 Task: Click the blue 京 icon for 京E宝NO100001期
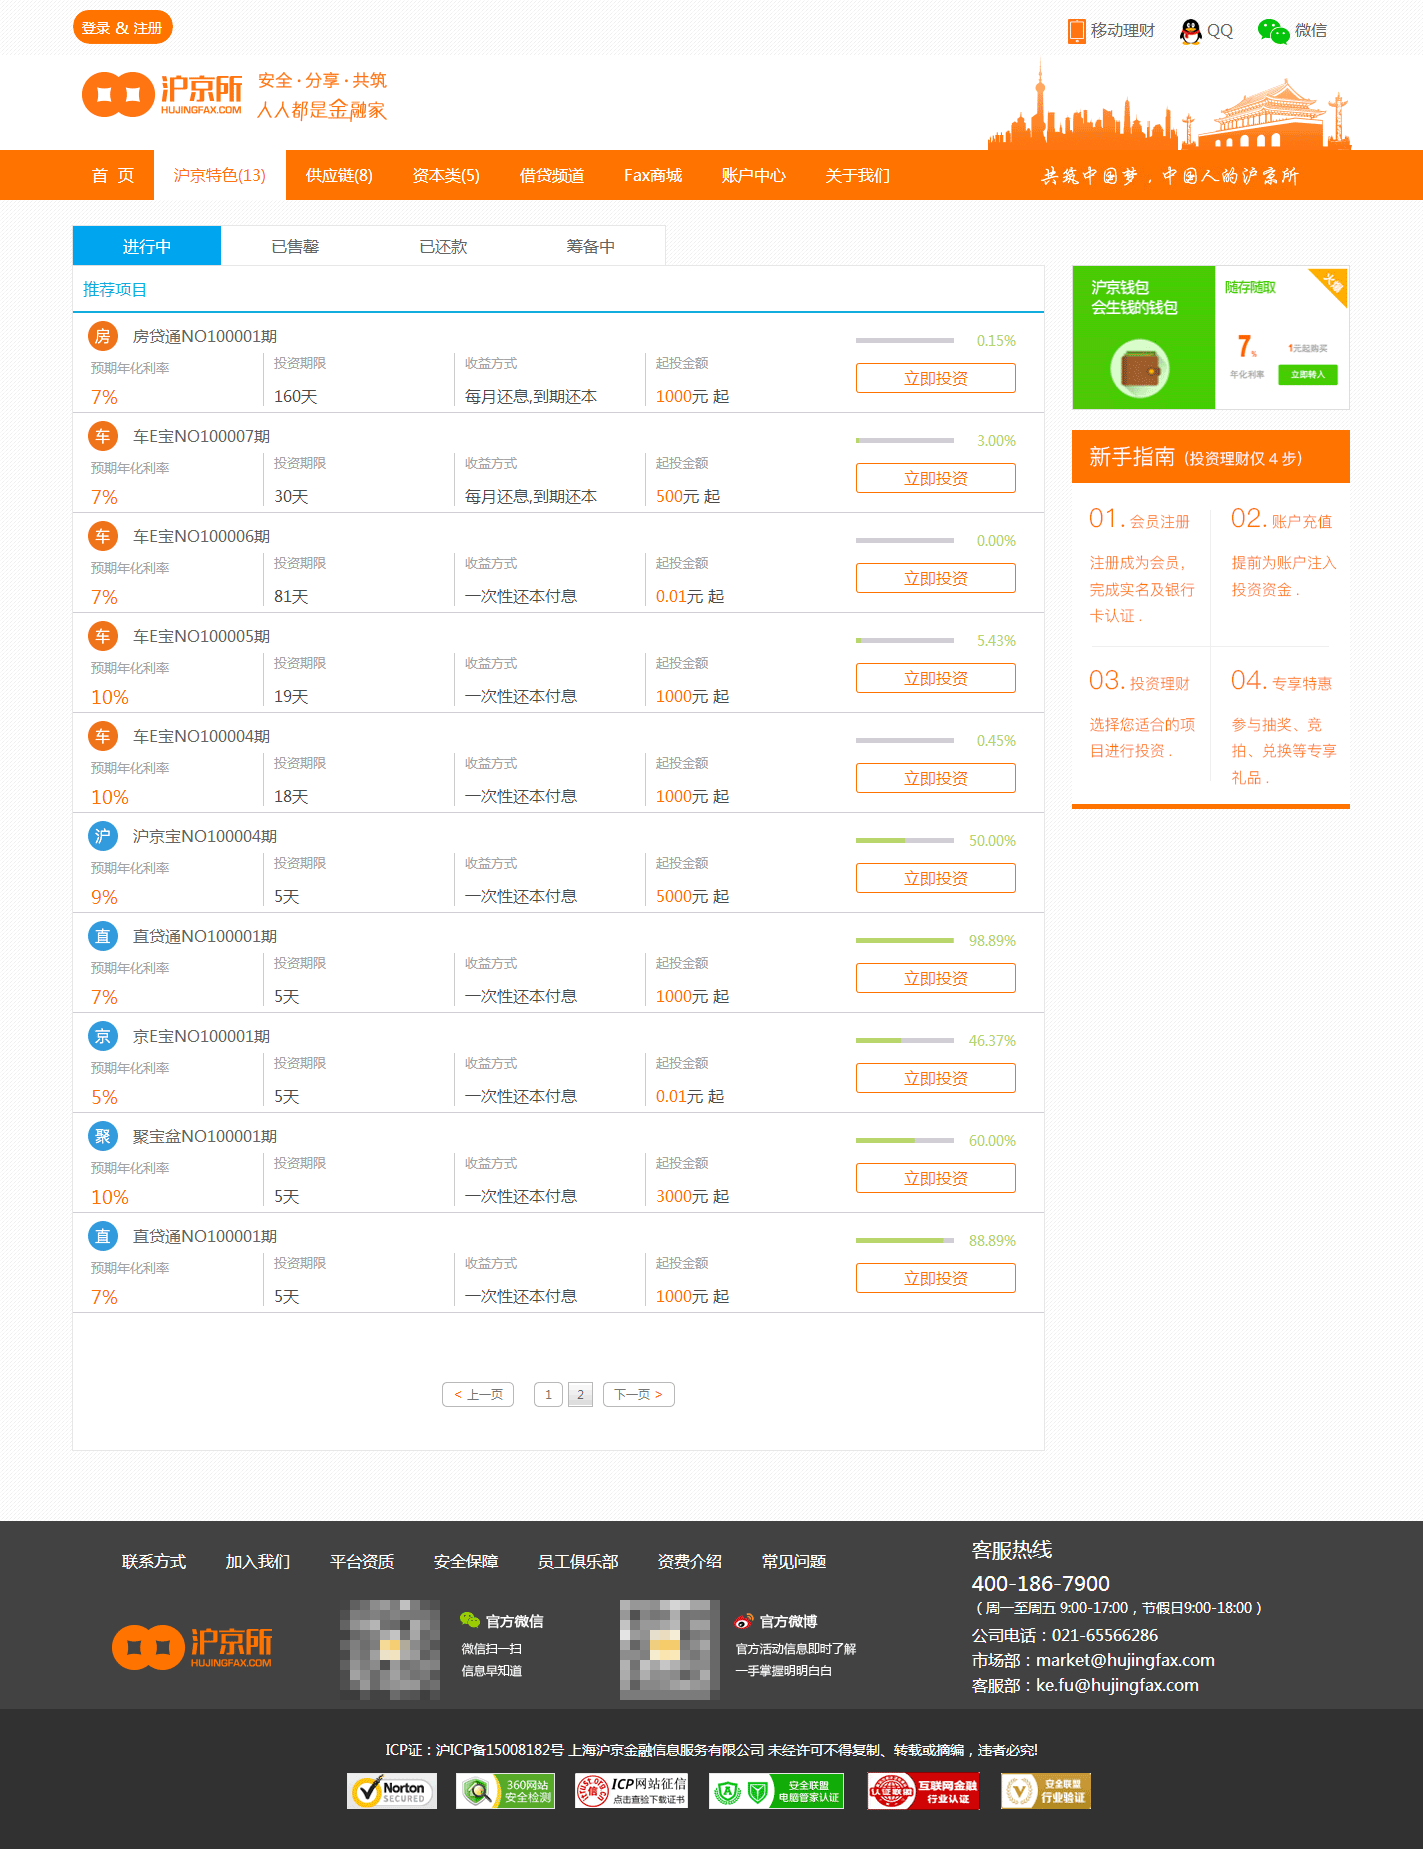(x=103, y=1036)
